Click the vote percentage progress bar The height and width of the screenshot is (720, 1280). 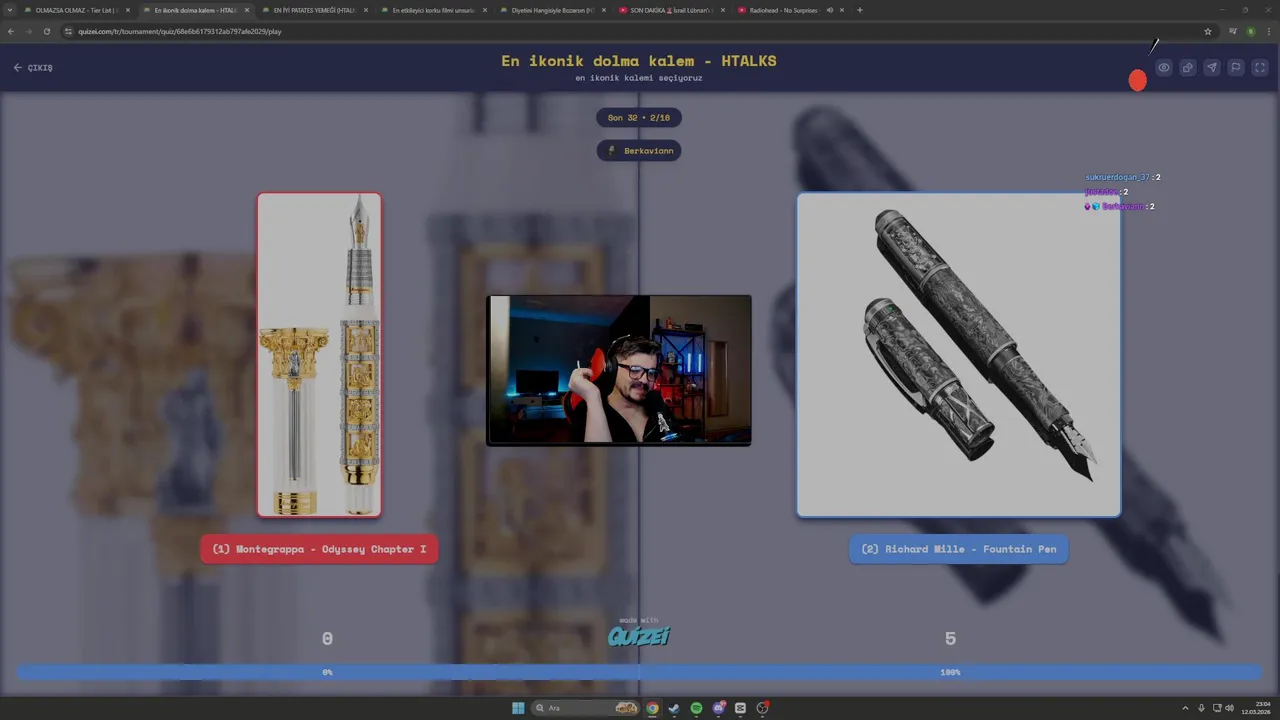pyautogui.click(x=639, y=672)
